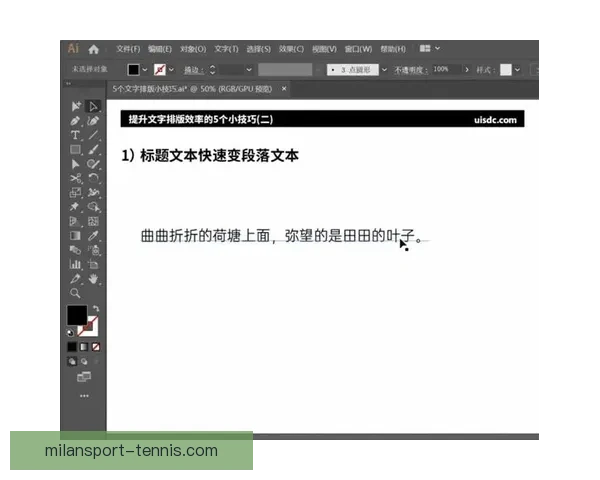Select the Mesh tool

93,221
